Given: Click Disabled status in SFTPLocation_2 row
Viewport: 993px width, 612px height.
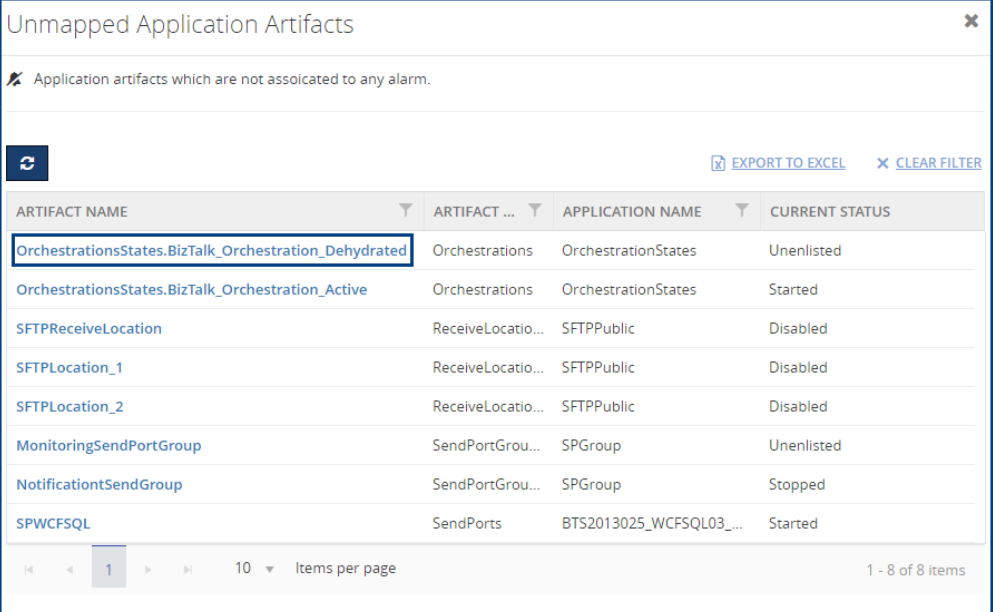Looking at the screenshot, I should 798,406.
